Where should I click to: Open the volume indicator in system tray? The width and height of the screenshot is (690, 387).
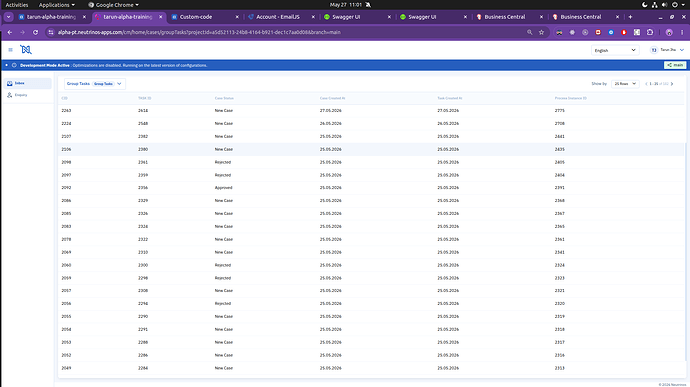pos(664,5)
